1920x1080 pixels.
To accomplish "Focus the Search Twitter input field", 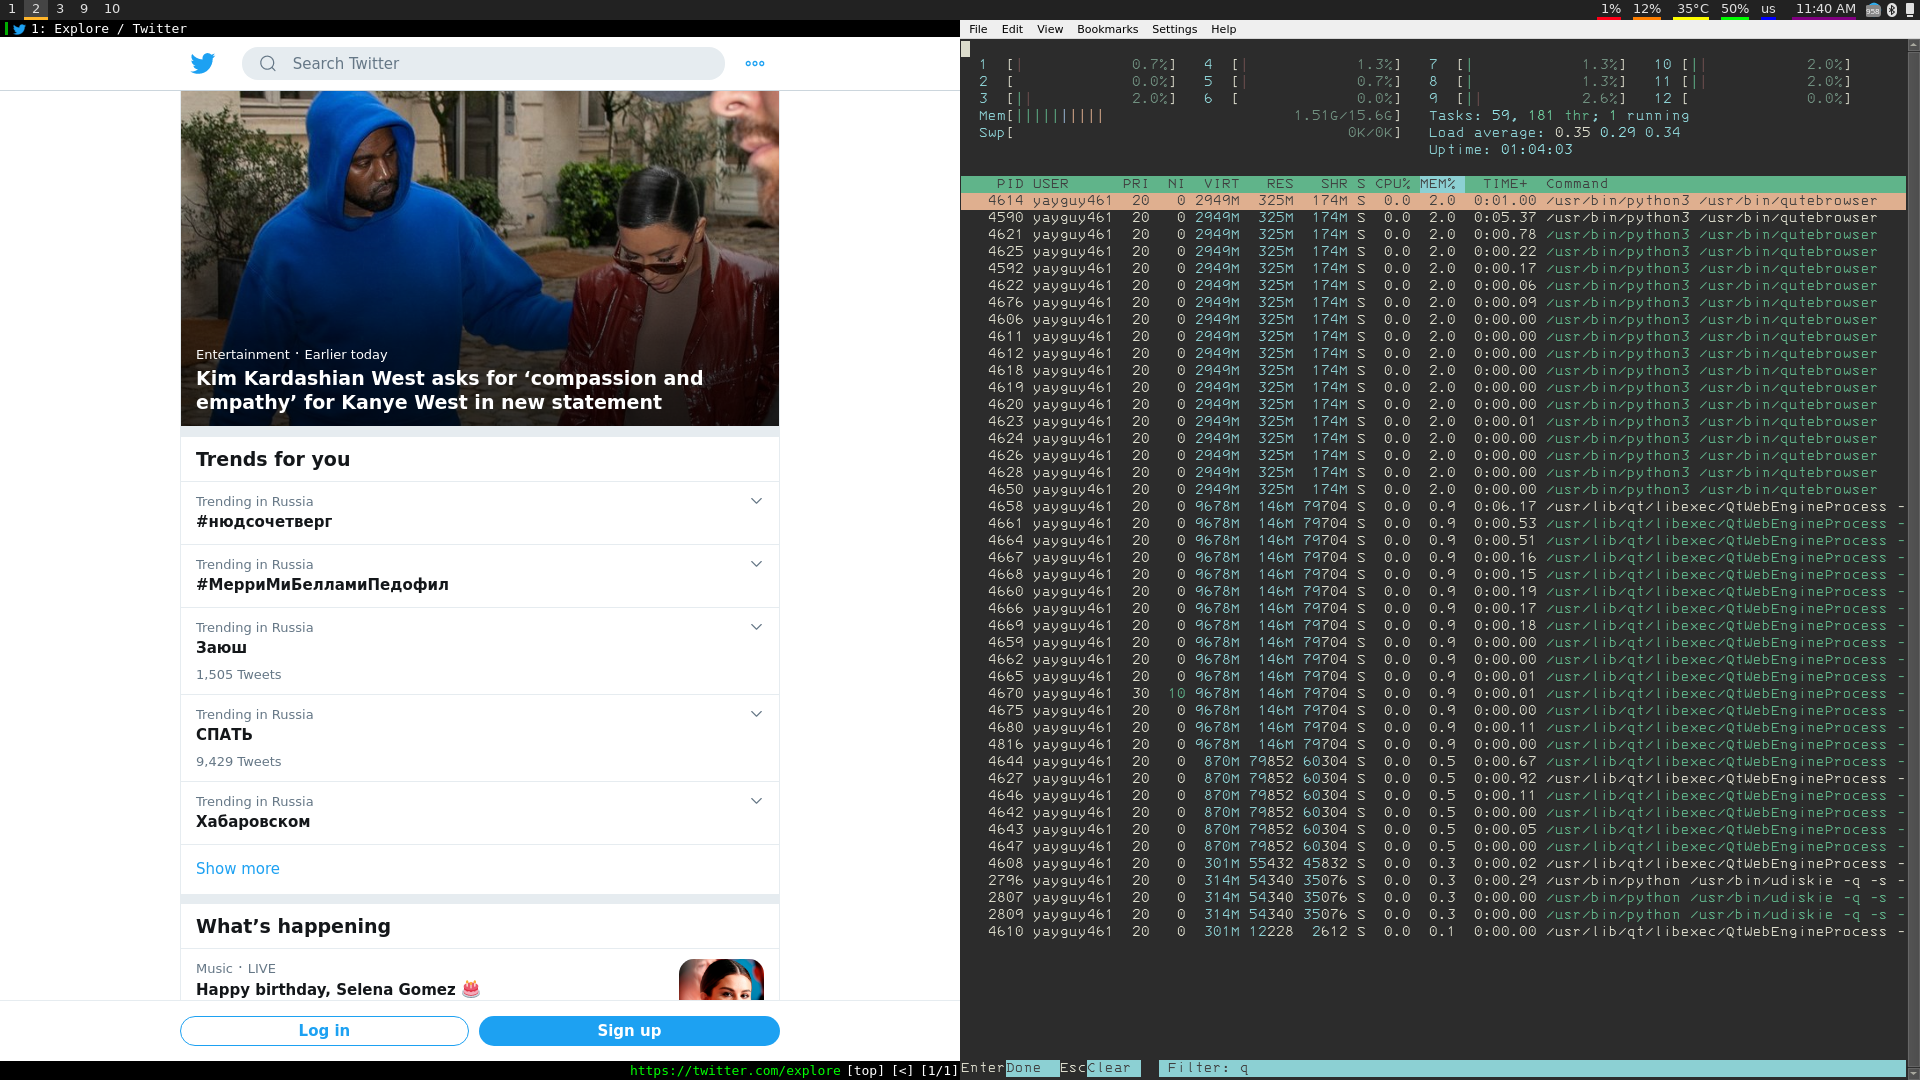I will [x=483, y=63].
